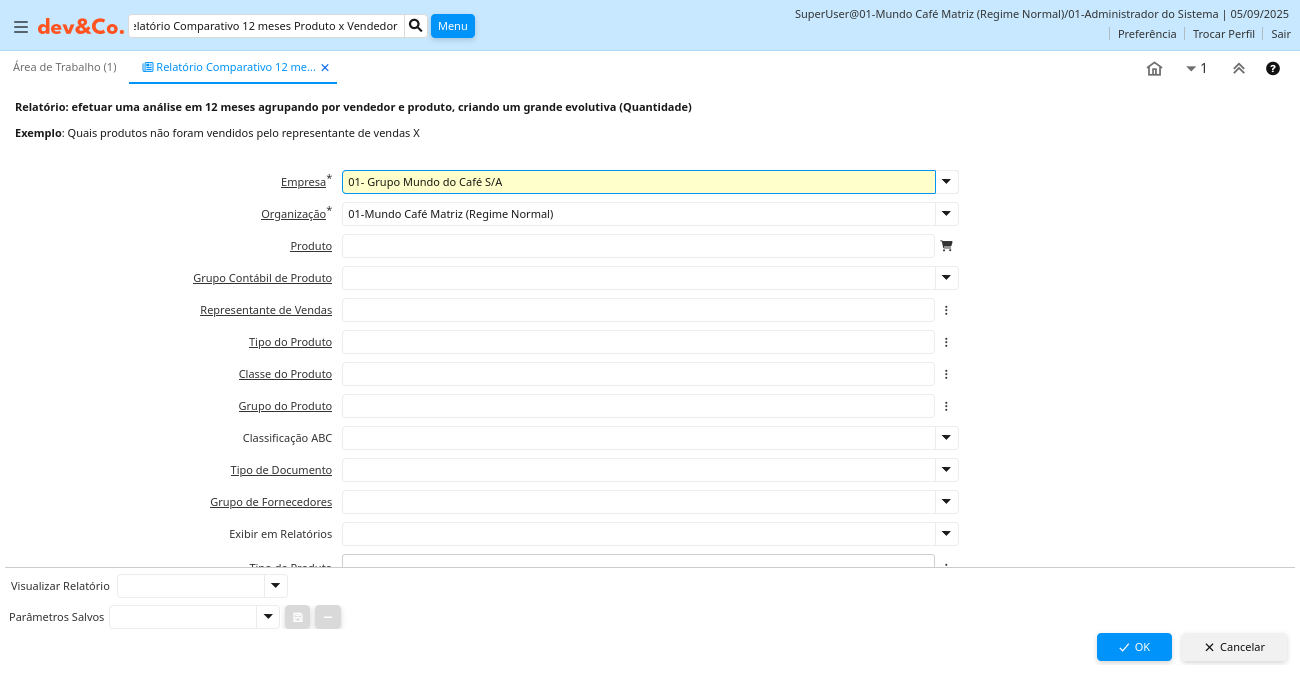1300x674 pixels.
Task: Go to home via house icon
Action: [1154, 69]
